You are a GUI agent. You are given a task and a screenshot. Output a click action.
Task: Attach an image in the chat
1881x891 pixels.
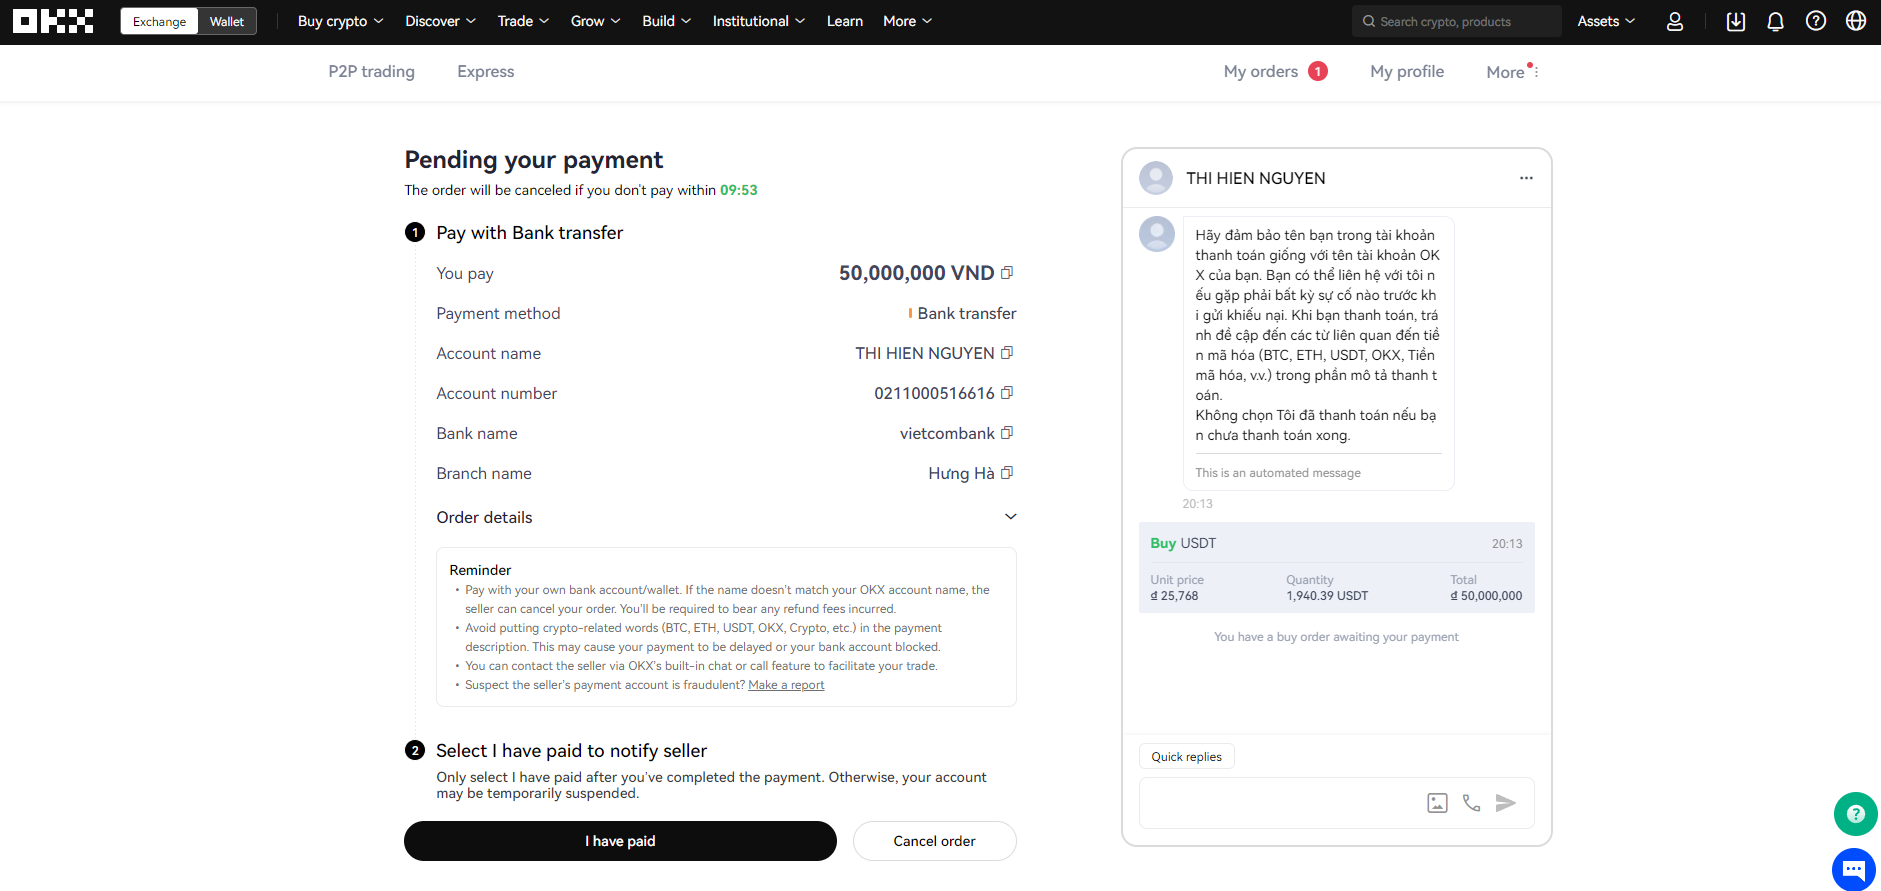click(x=1437, y=803)
